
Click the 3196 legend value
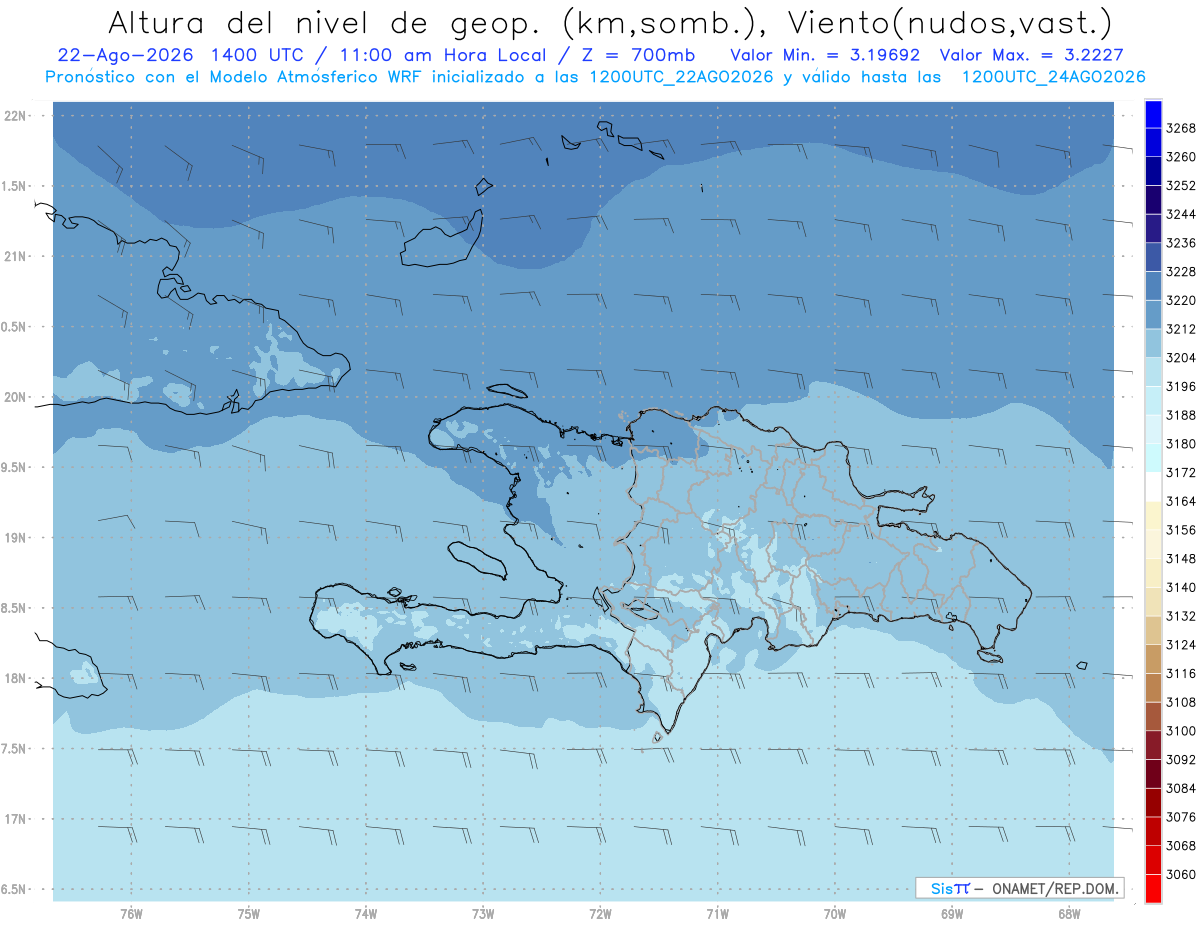point(1181,386)
